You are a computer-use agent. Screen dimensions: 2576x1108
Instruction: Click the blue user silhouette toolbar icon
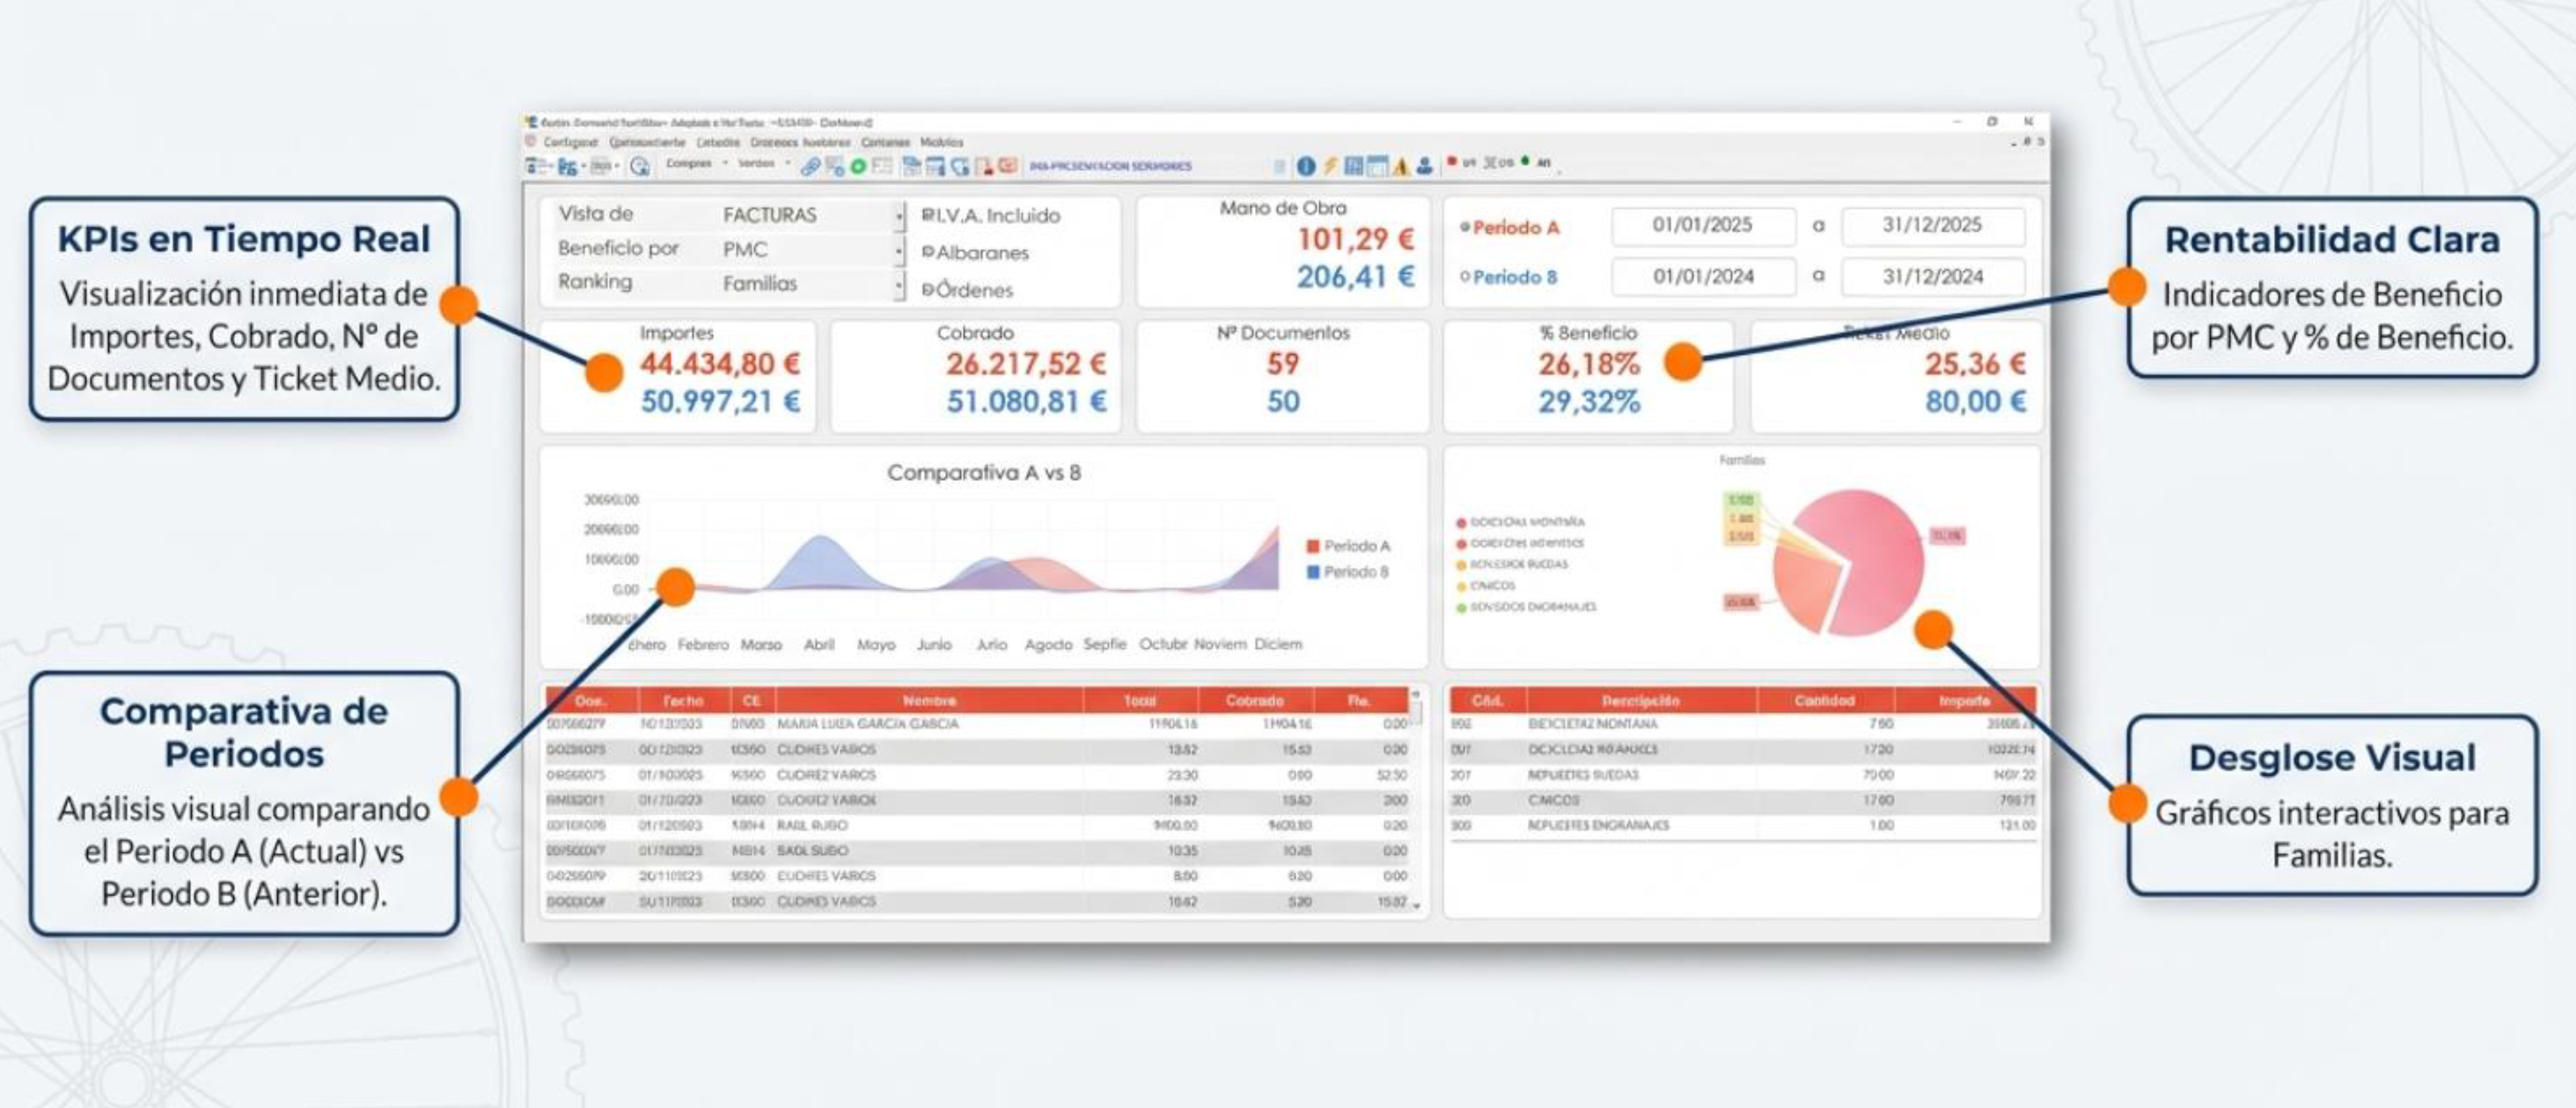(x=1424, y=166)
